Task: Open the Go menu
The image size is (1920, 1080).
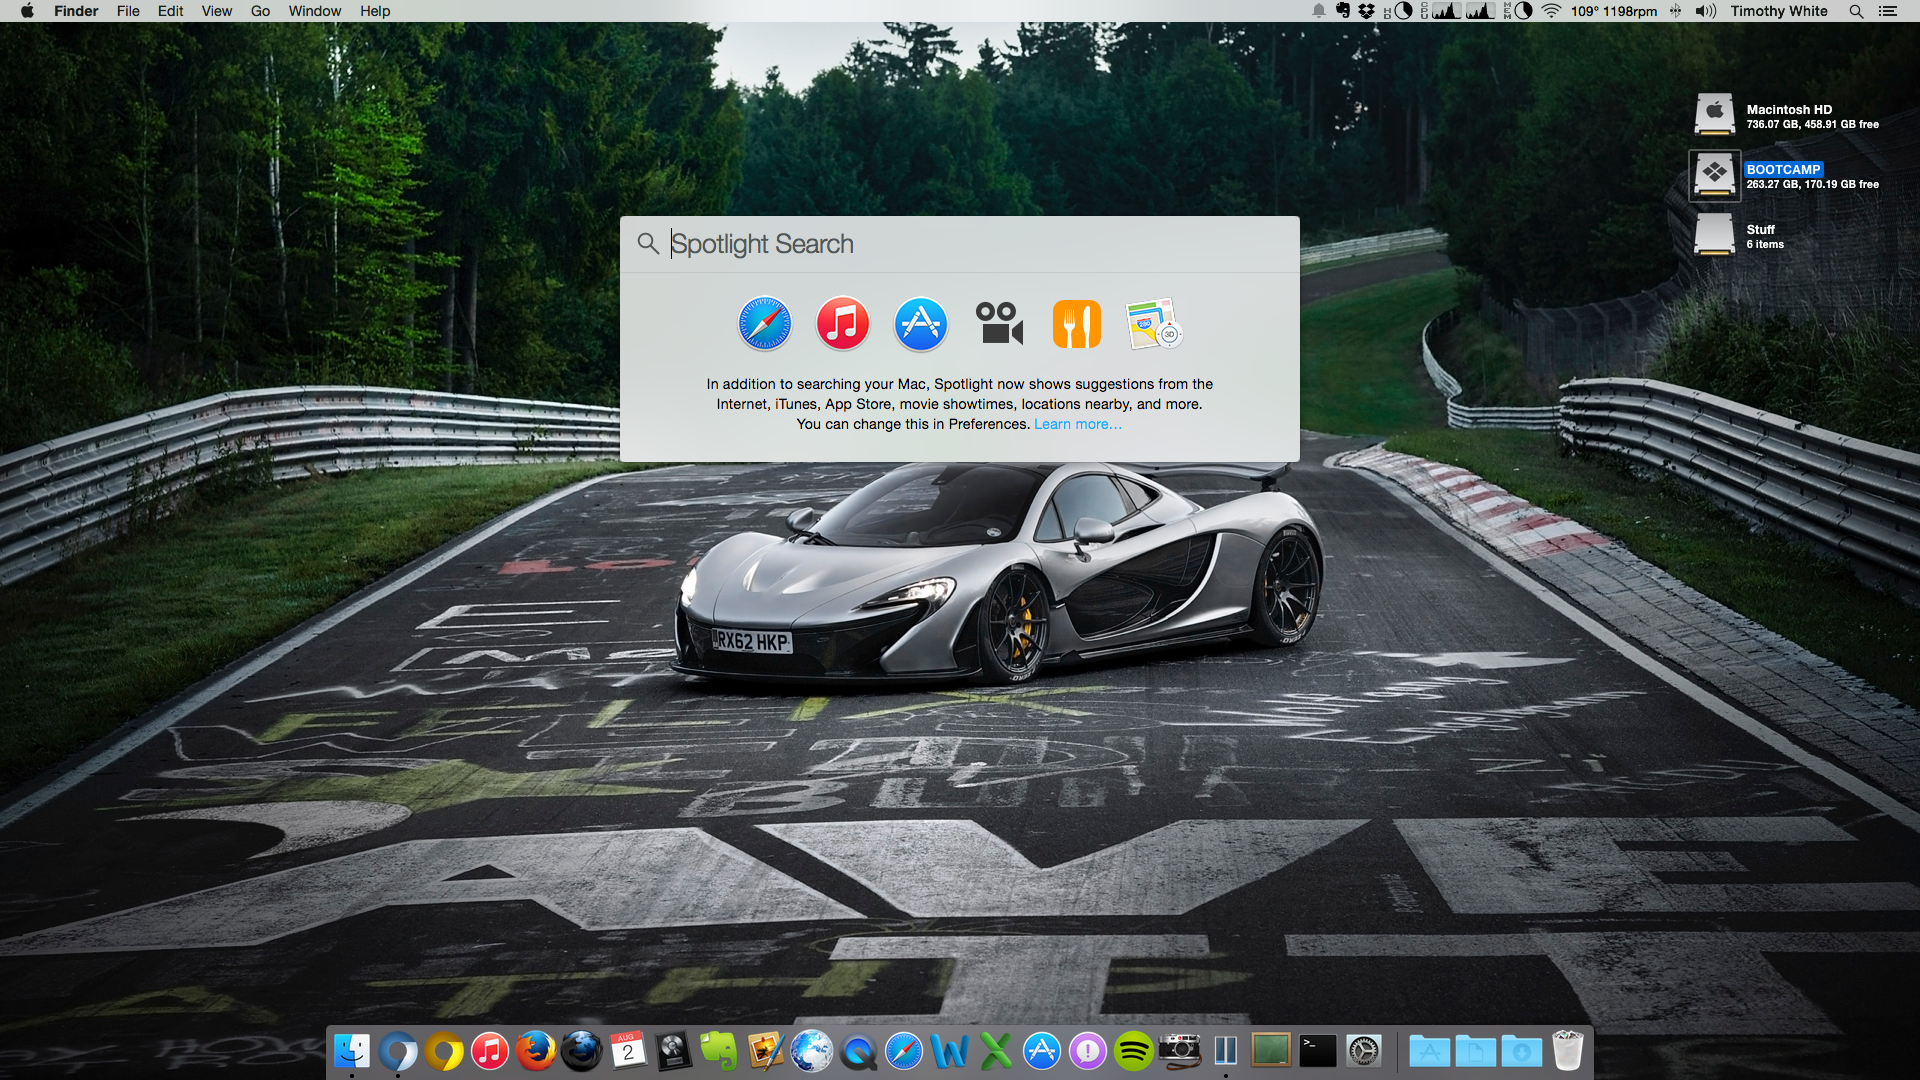Action: coord(260,11)
